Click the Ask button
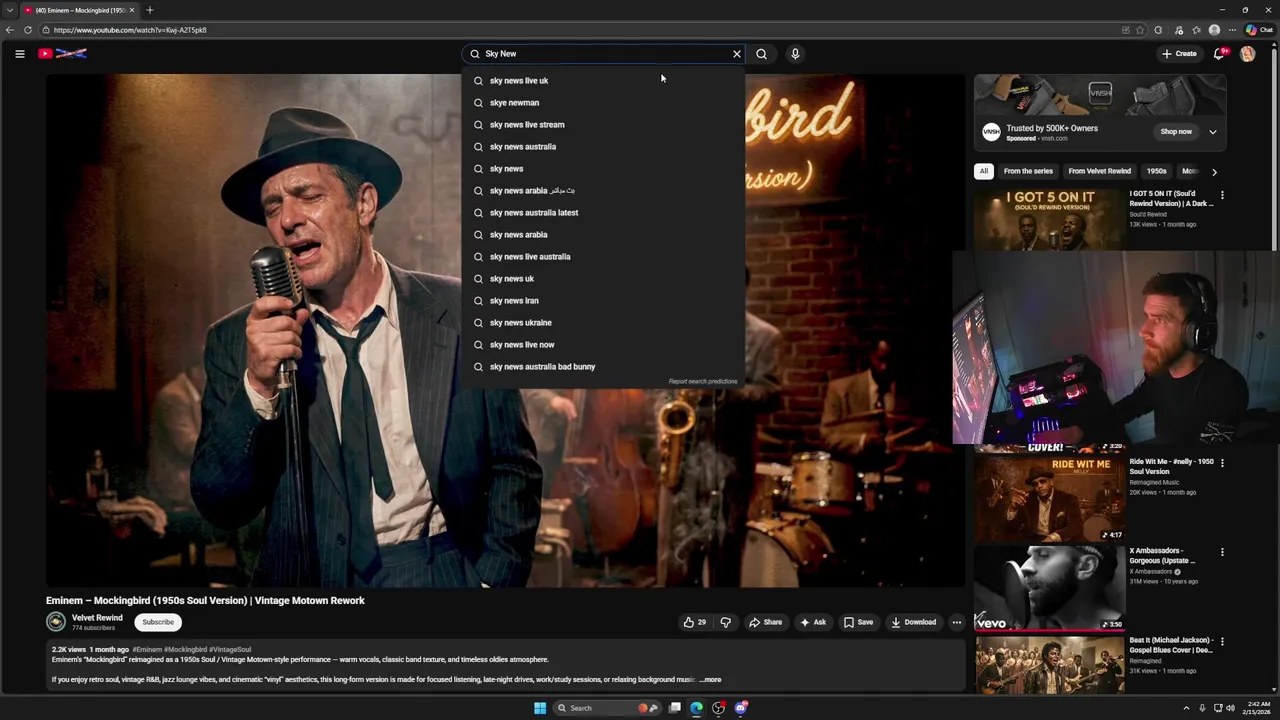 813,622
